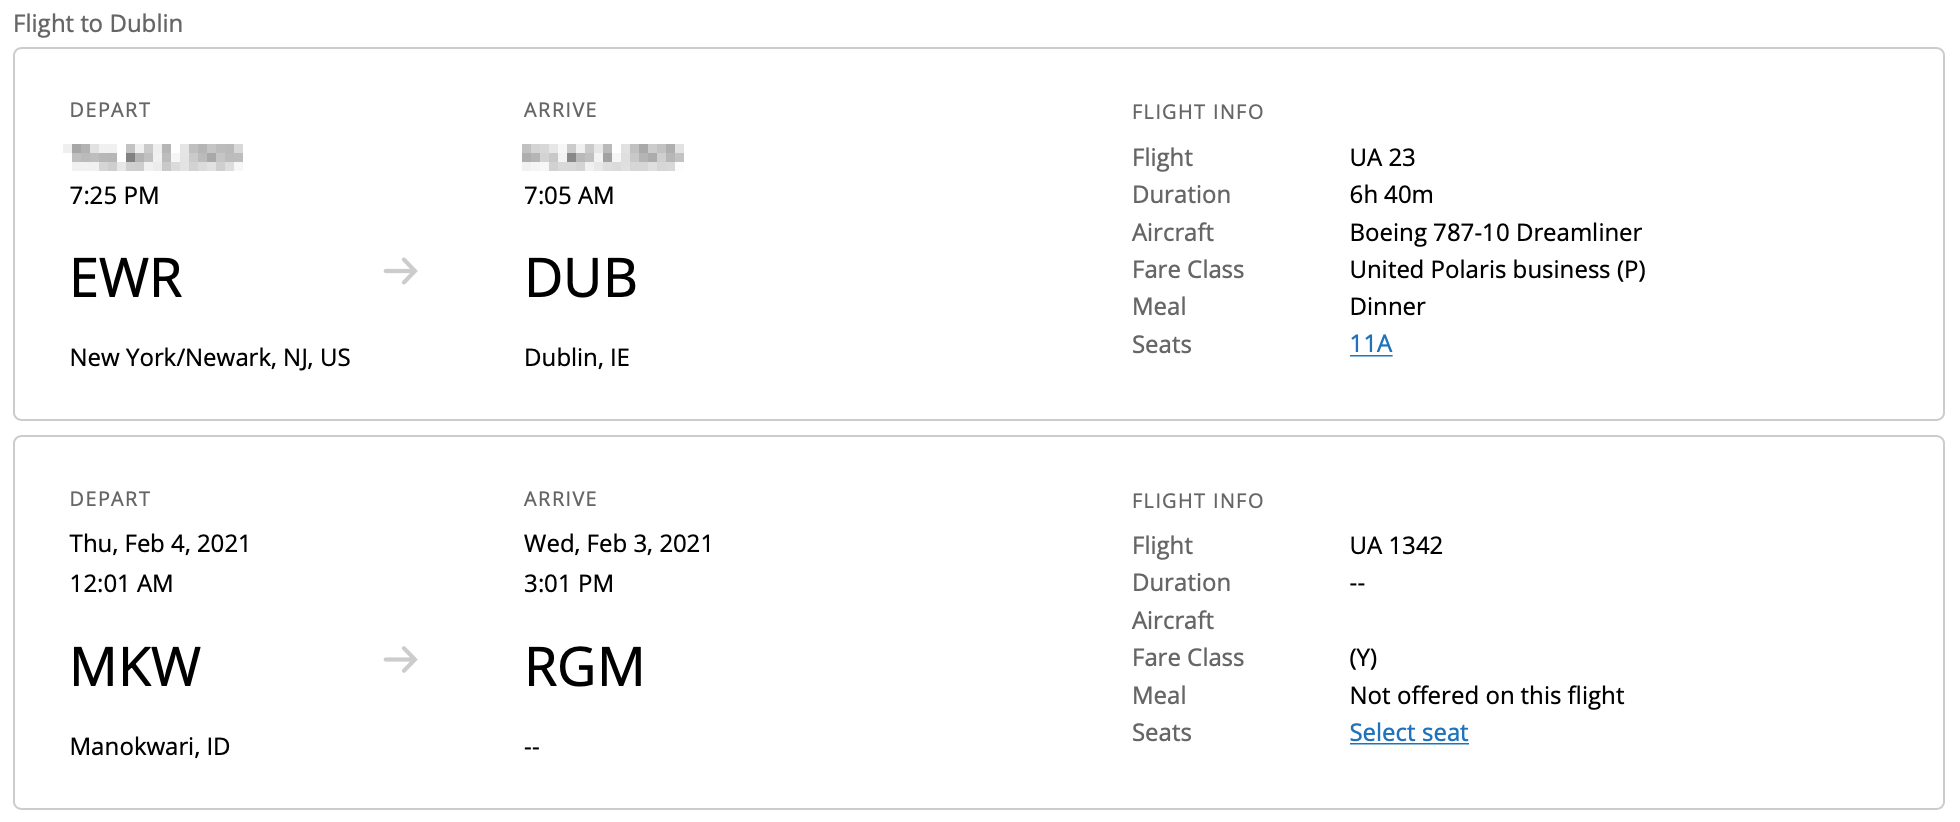Click the 11A seat link

(x=1370, y=344)
